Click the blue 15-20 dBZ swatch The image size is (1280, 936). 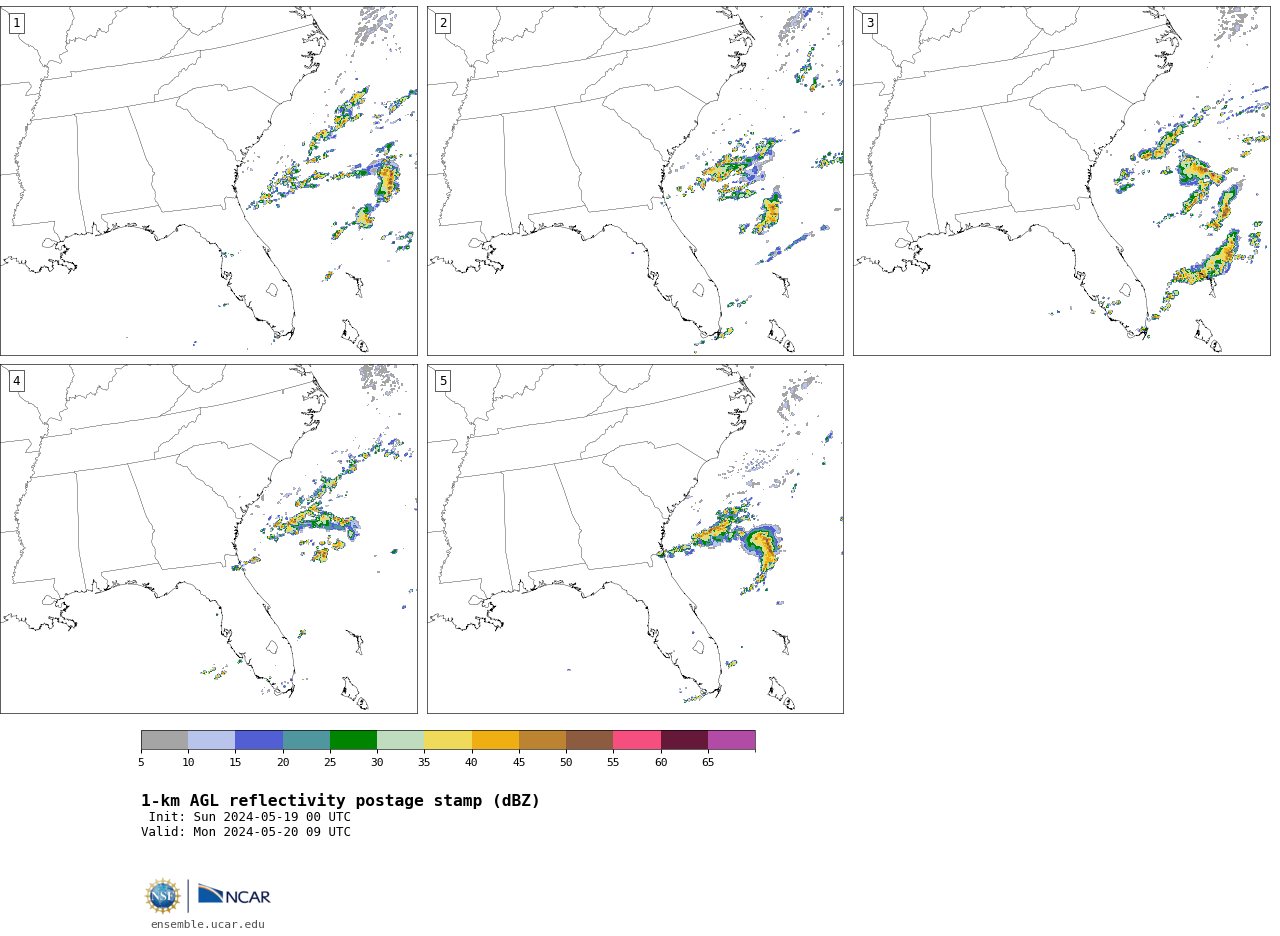(x=259, y=740)
